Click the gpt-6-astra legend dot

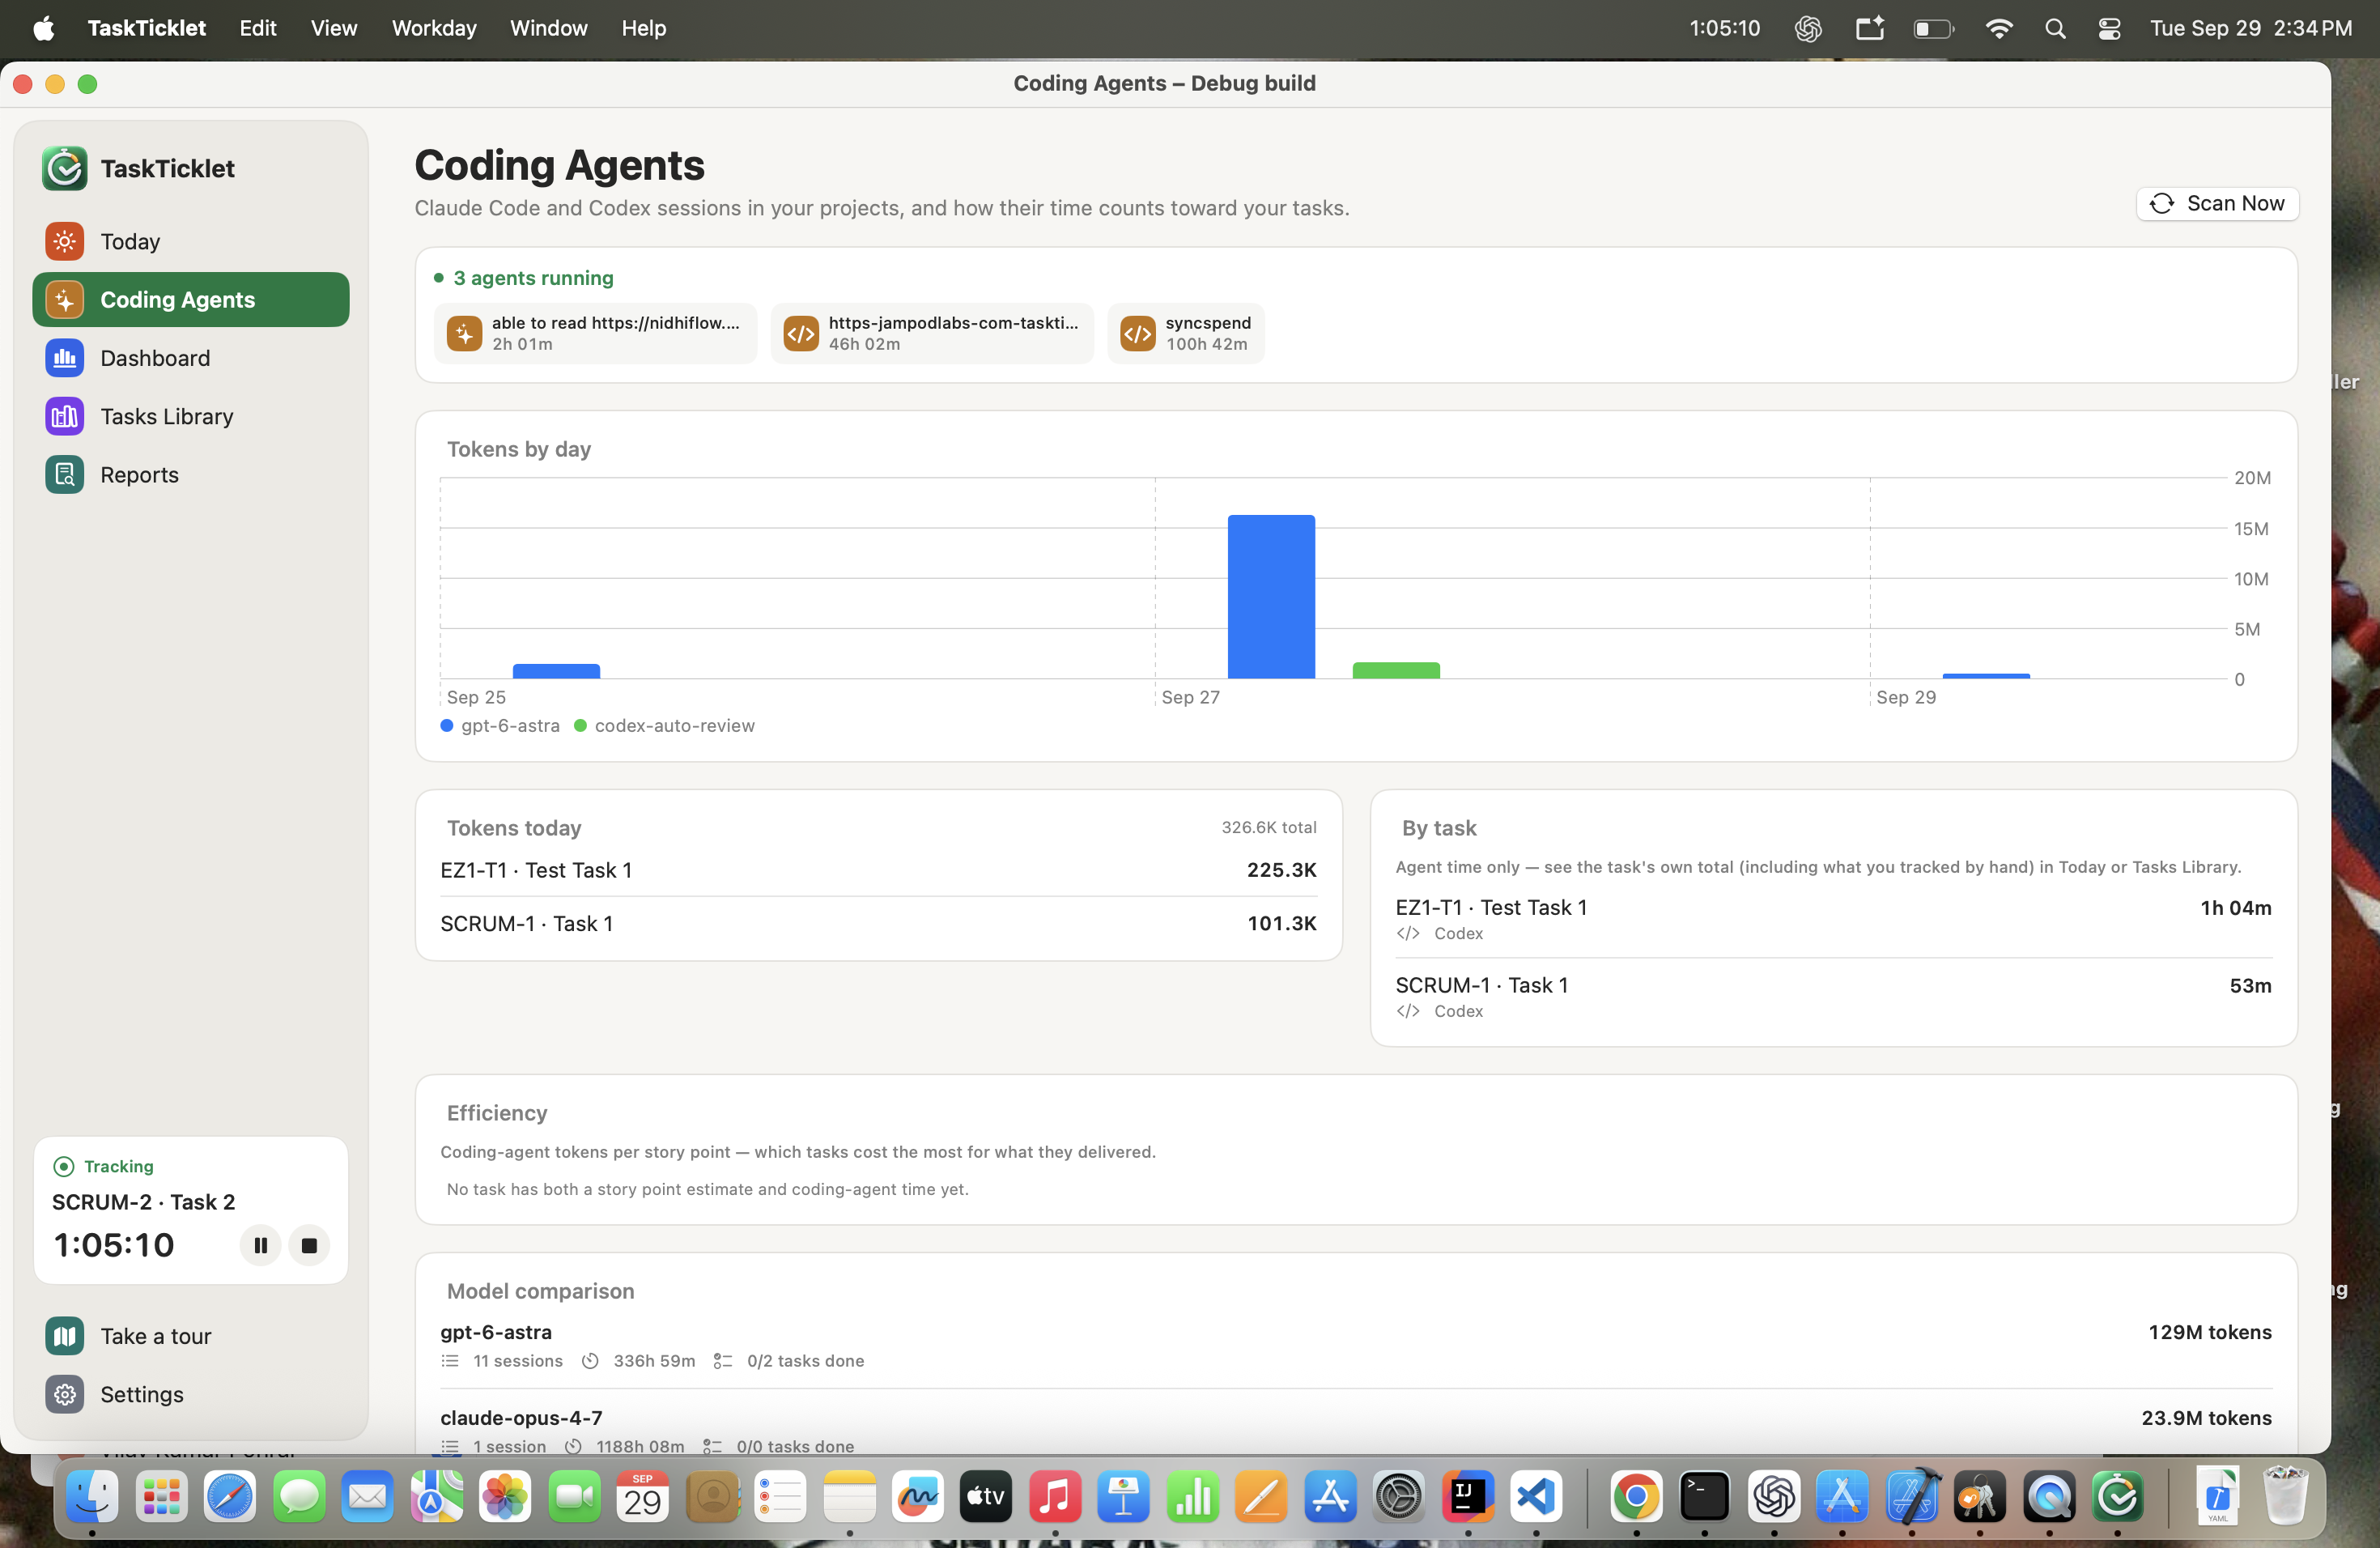tap(447, 725)
